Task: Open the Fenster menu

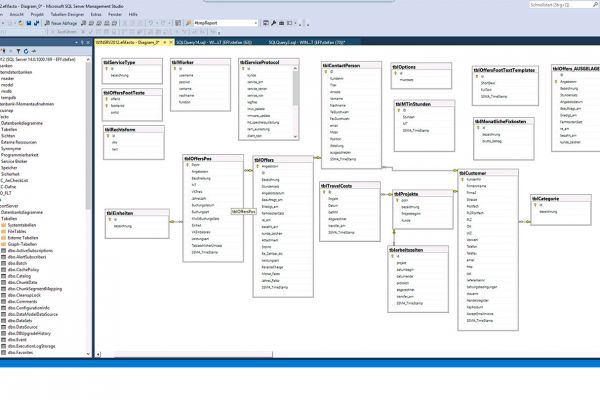Action: coord(115,14)
